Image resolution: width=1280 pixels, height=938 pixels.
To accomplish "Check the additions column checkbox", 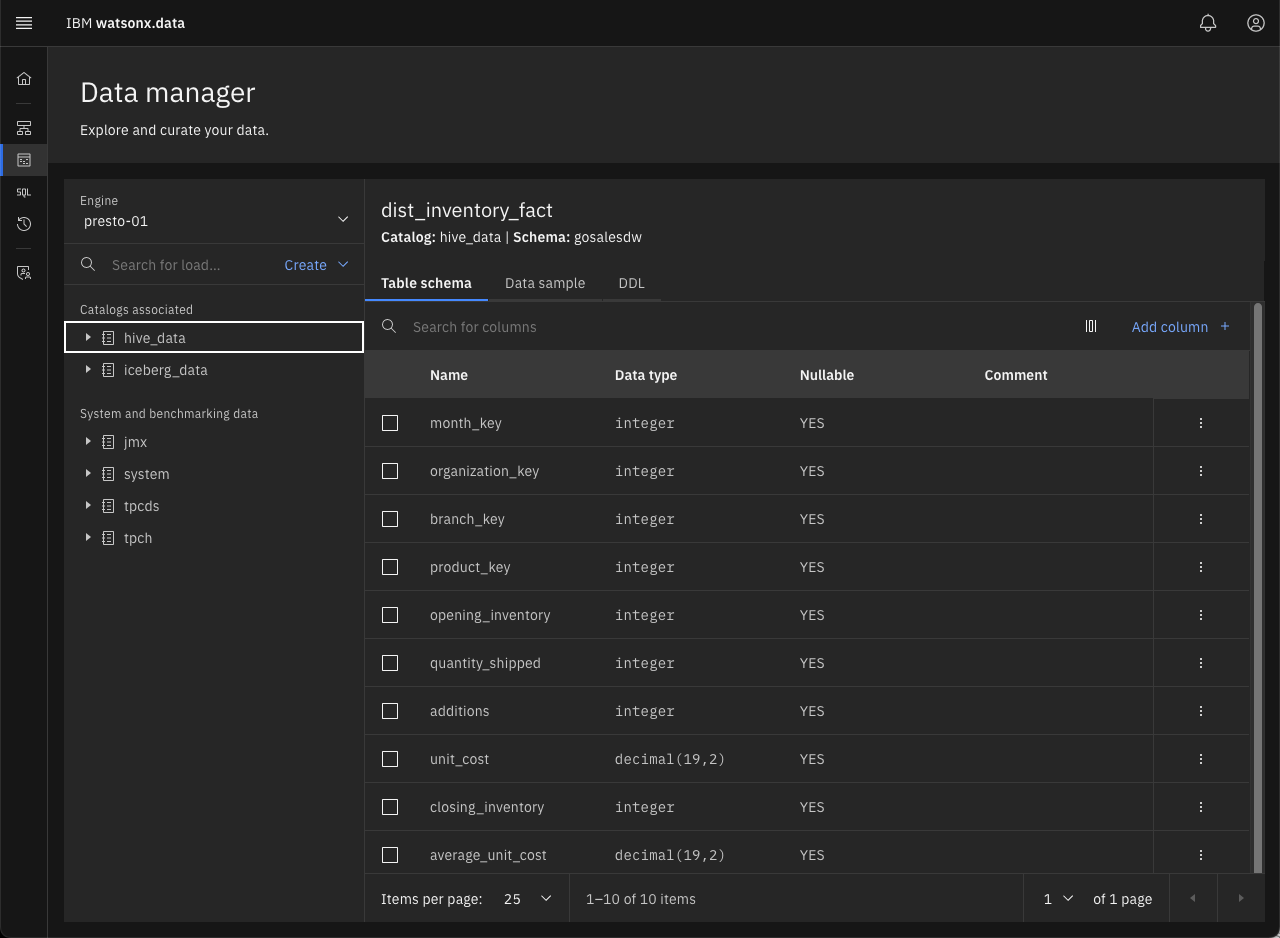I will pyautogui.click(x=390, y=711).
